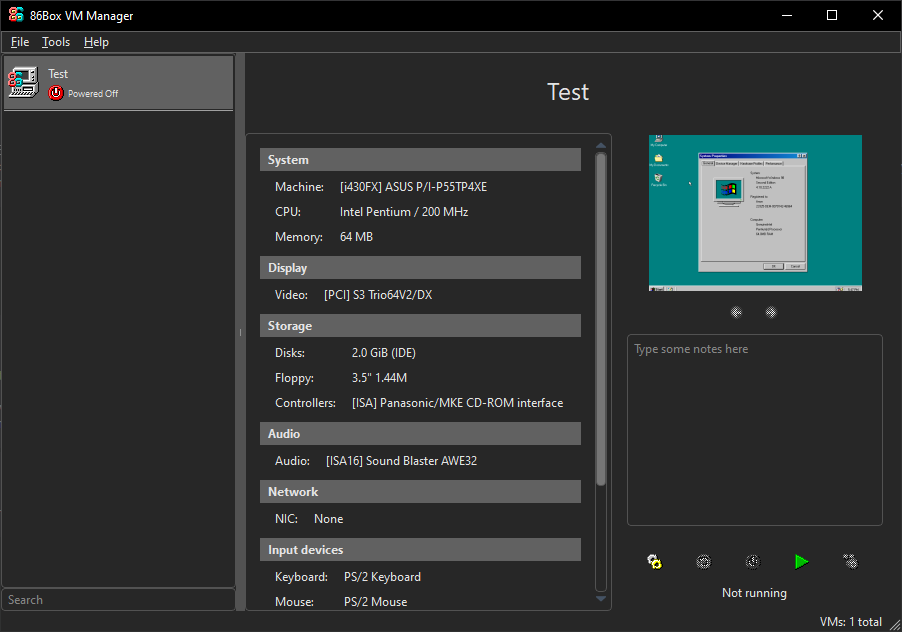
Task: Click the 'Machine:' label
Action: pyautogui.click(x=299, y=187)
